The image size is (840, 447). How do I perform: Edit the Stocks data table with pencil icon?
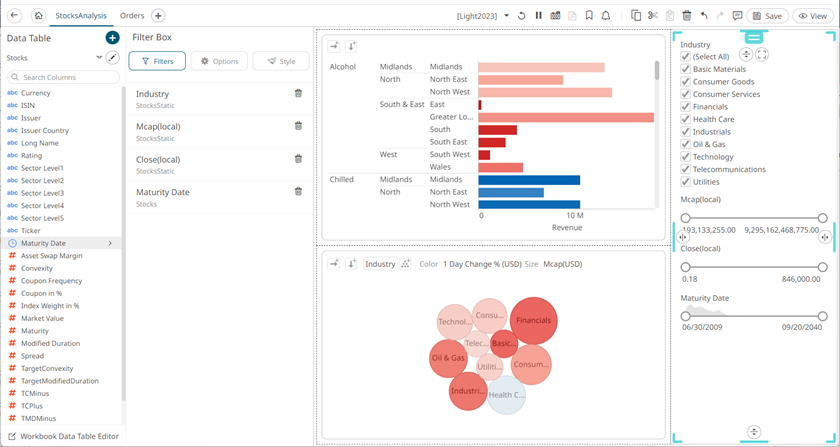pyautogui.click(x=113, y=58)
